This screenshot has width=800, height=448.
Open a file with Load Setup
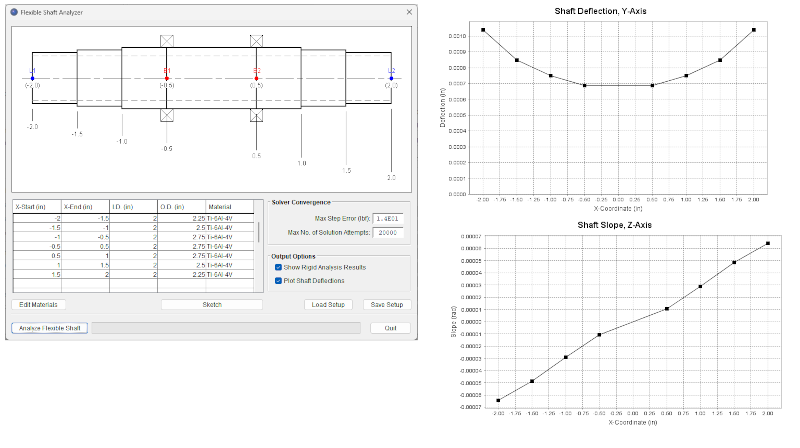pos(330,304)
